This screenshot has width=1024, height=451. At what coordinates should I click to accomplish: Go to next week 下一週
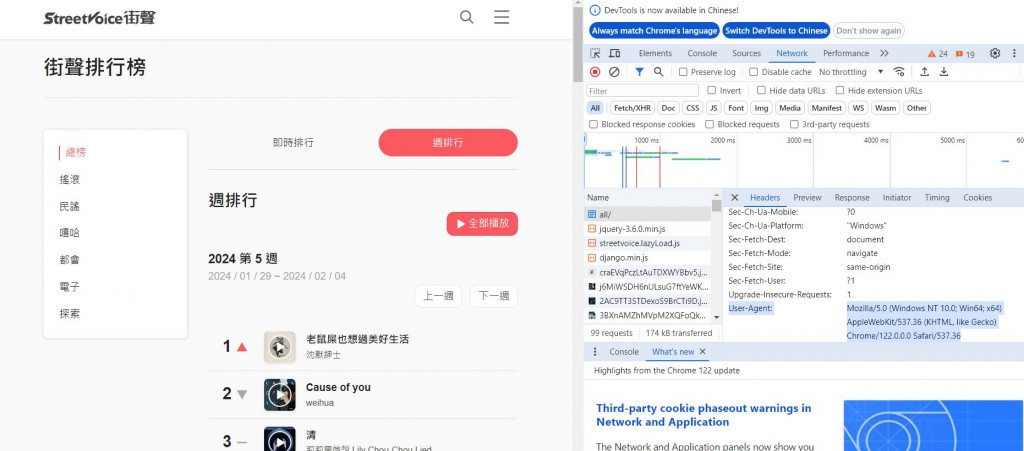pos(494,296)
